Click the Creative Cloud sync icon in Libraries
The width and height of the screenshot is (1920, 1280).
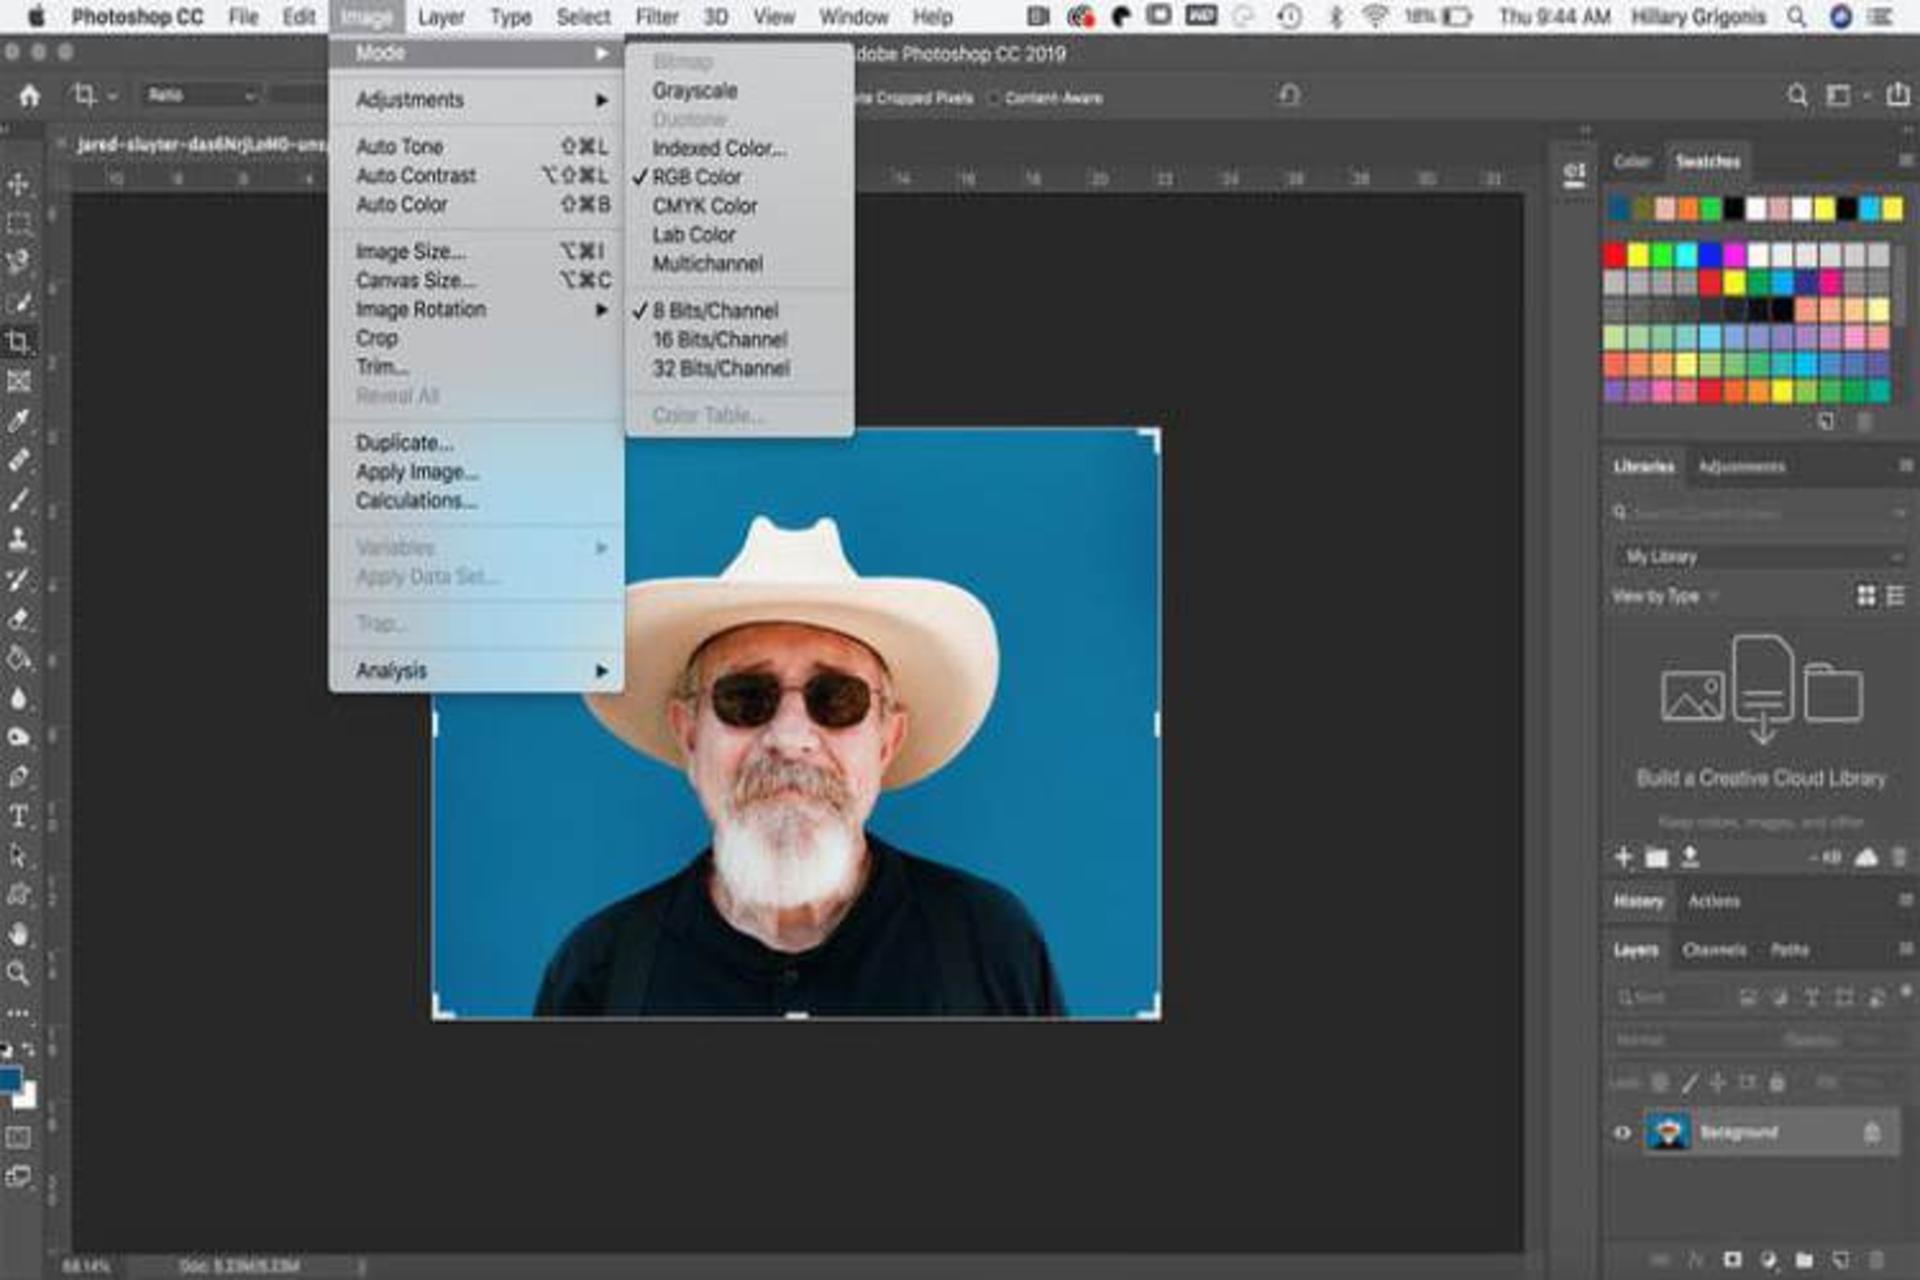point(1866,857)
